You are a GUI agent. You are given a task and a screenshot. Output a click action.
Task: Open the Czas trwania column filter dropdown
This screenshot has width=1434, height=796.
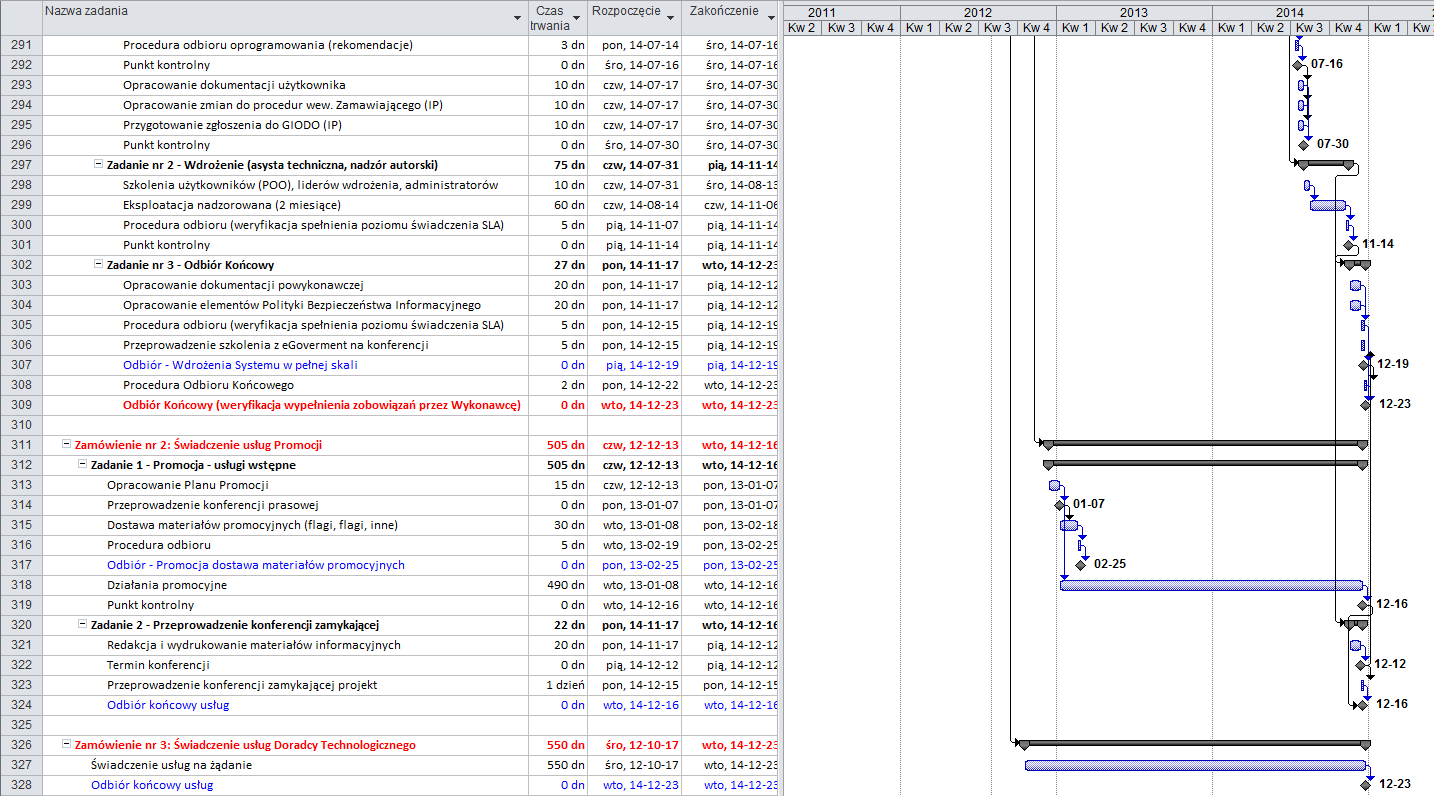pyautogui.click(x=574, y=18)
